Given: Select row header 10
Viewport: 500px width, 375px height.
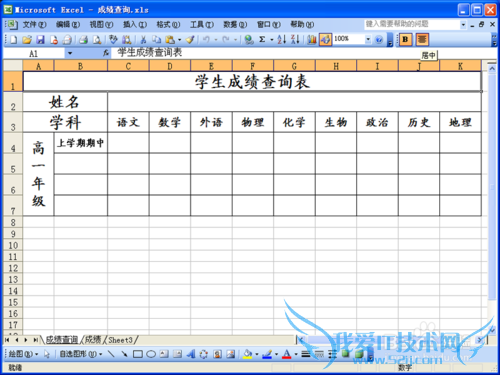Looking at the screenshot, I should point(13,245).
